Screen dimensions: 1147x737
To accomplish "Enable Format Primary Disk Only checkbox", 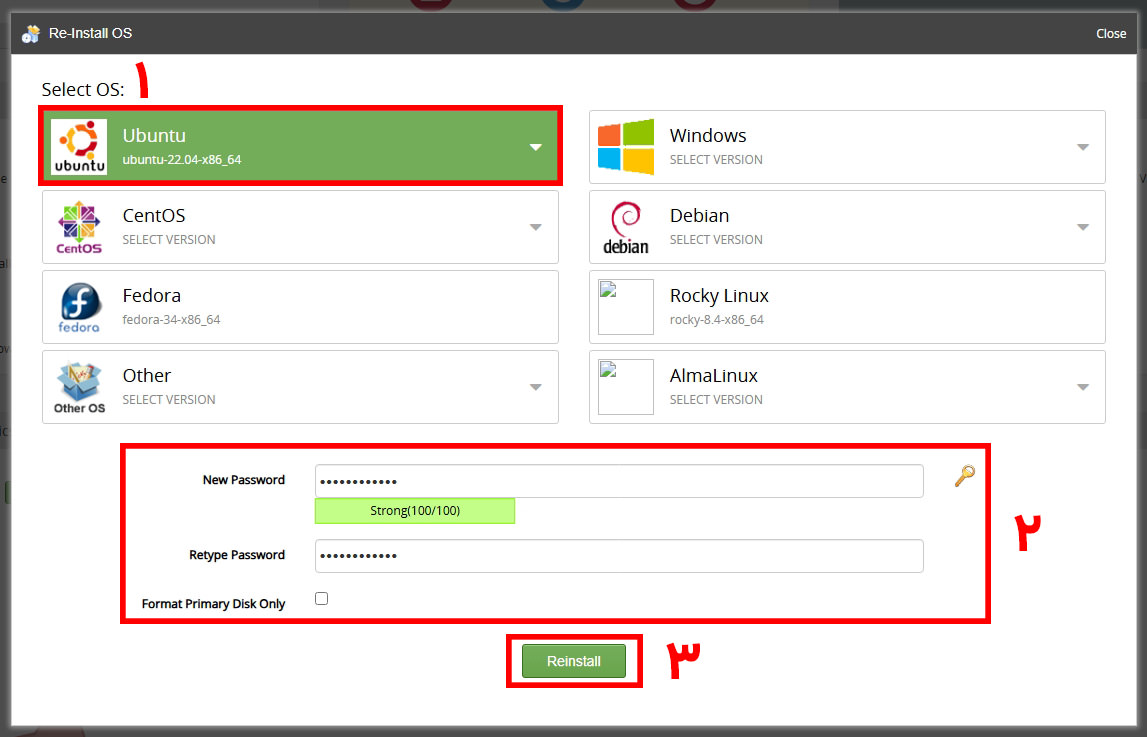I will click(x=321, y=598).
